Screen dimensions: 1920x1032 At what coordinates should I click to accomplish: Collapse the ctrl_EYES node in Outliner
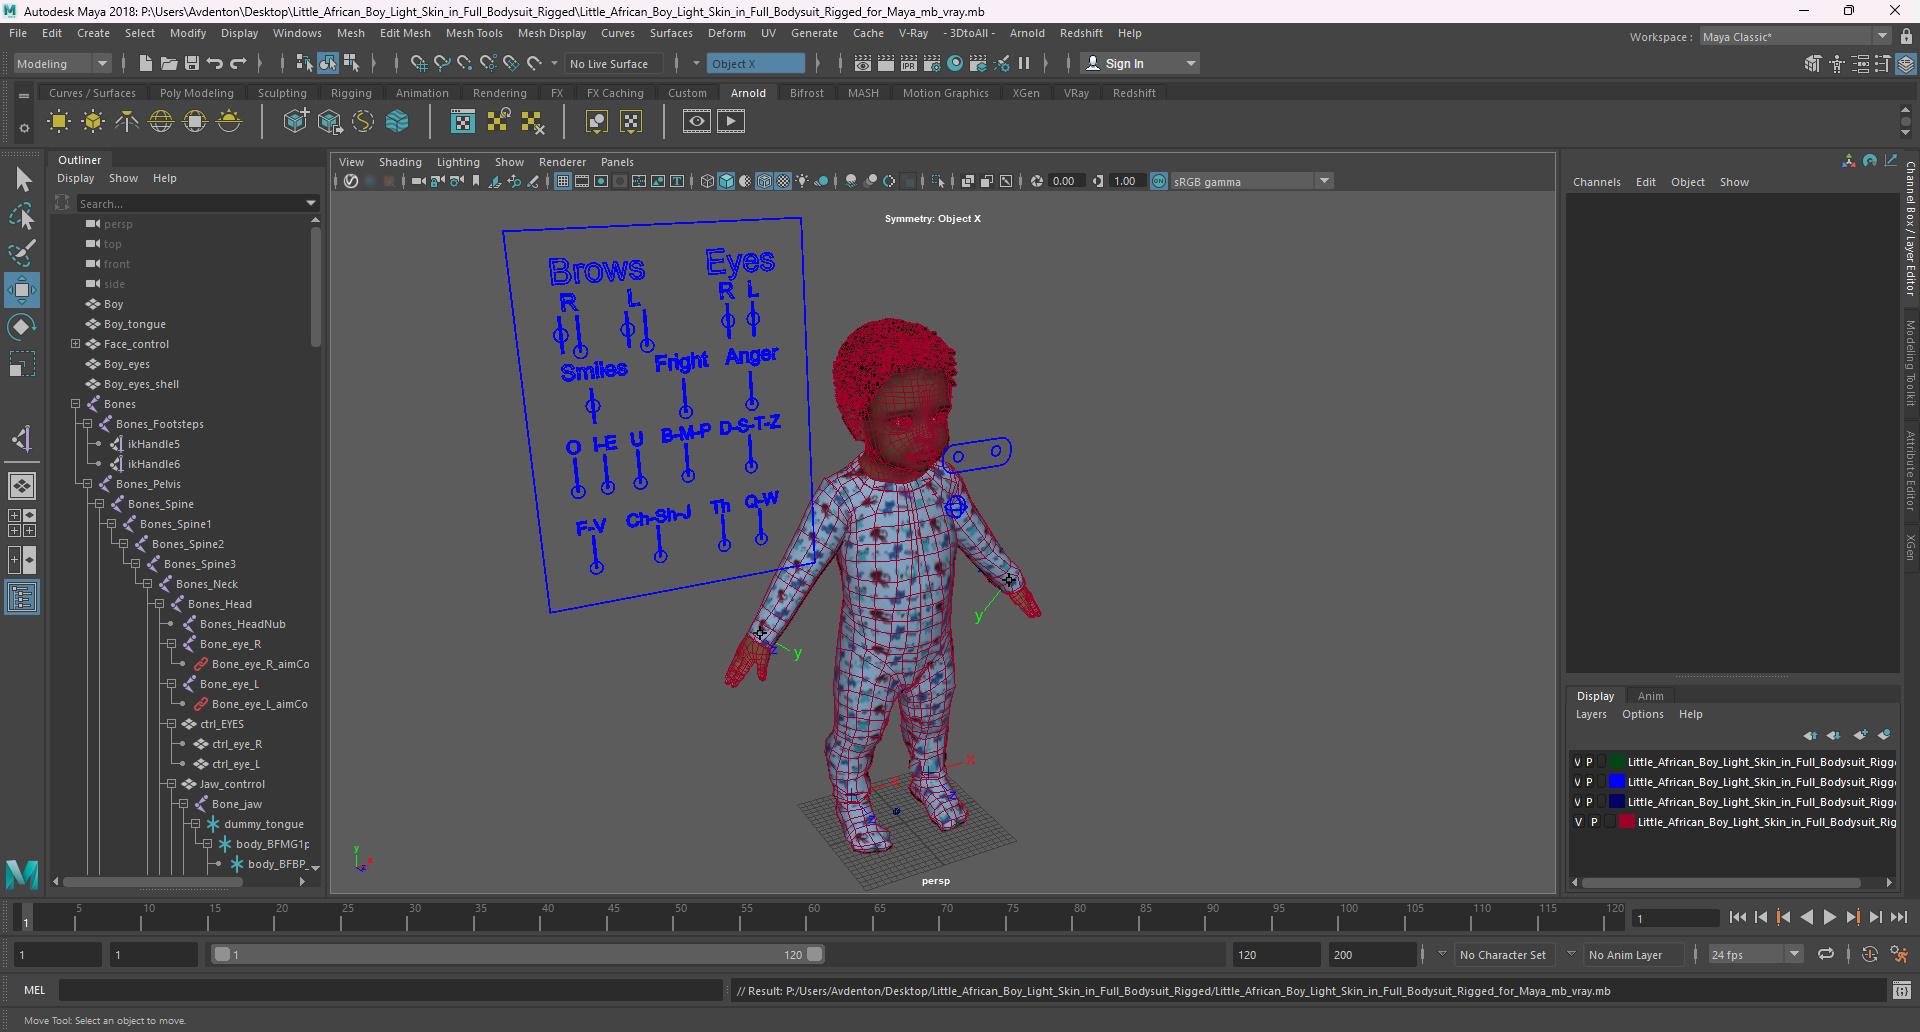tap(171, 724)
